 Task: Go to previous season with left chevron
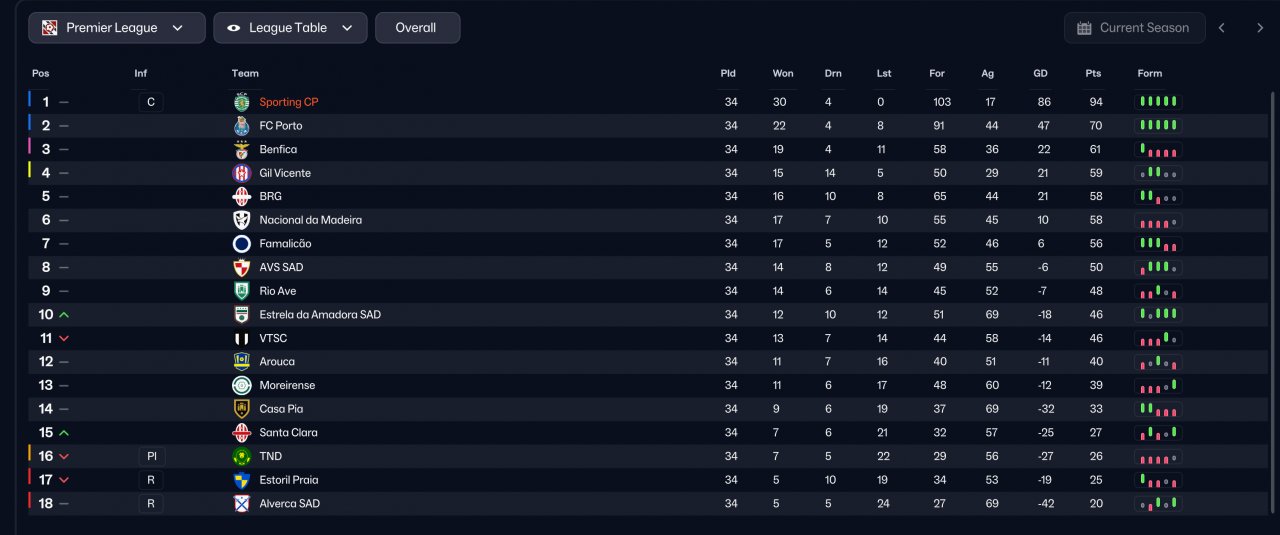tap(1221, 28)
